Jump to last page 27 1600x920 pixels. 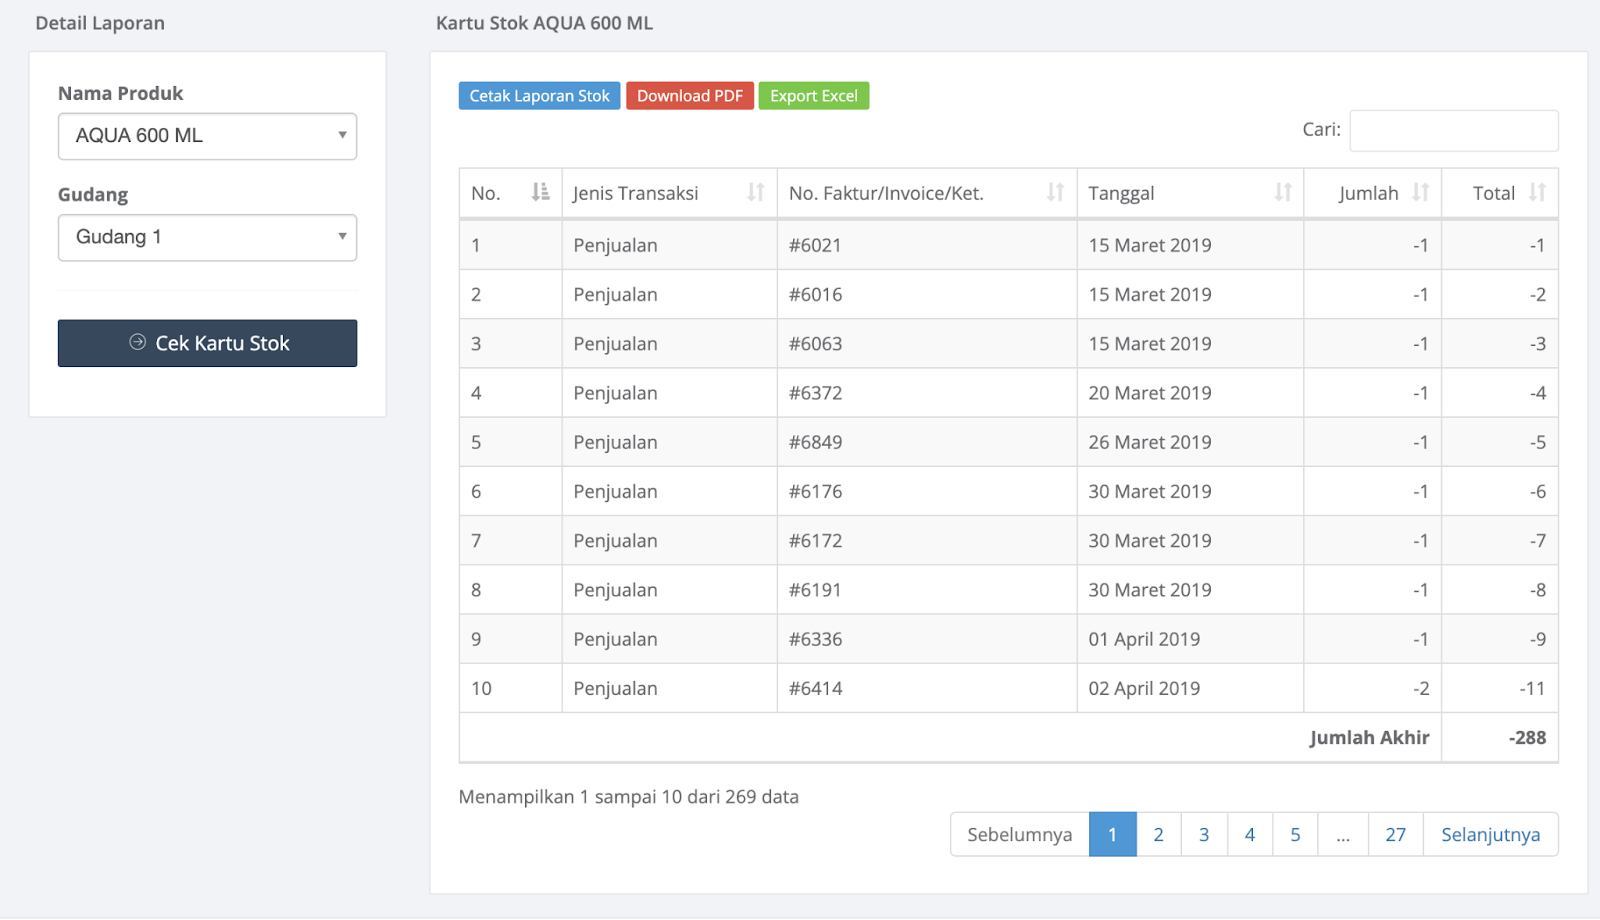click(1396, 834)
